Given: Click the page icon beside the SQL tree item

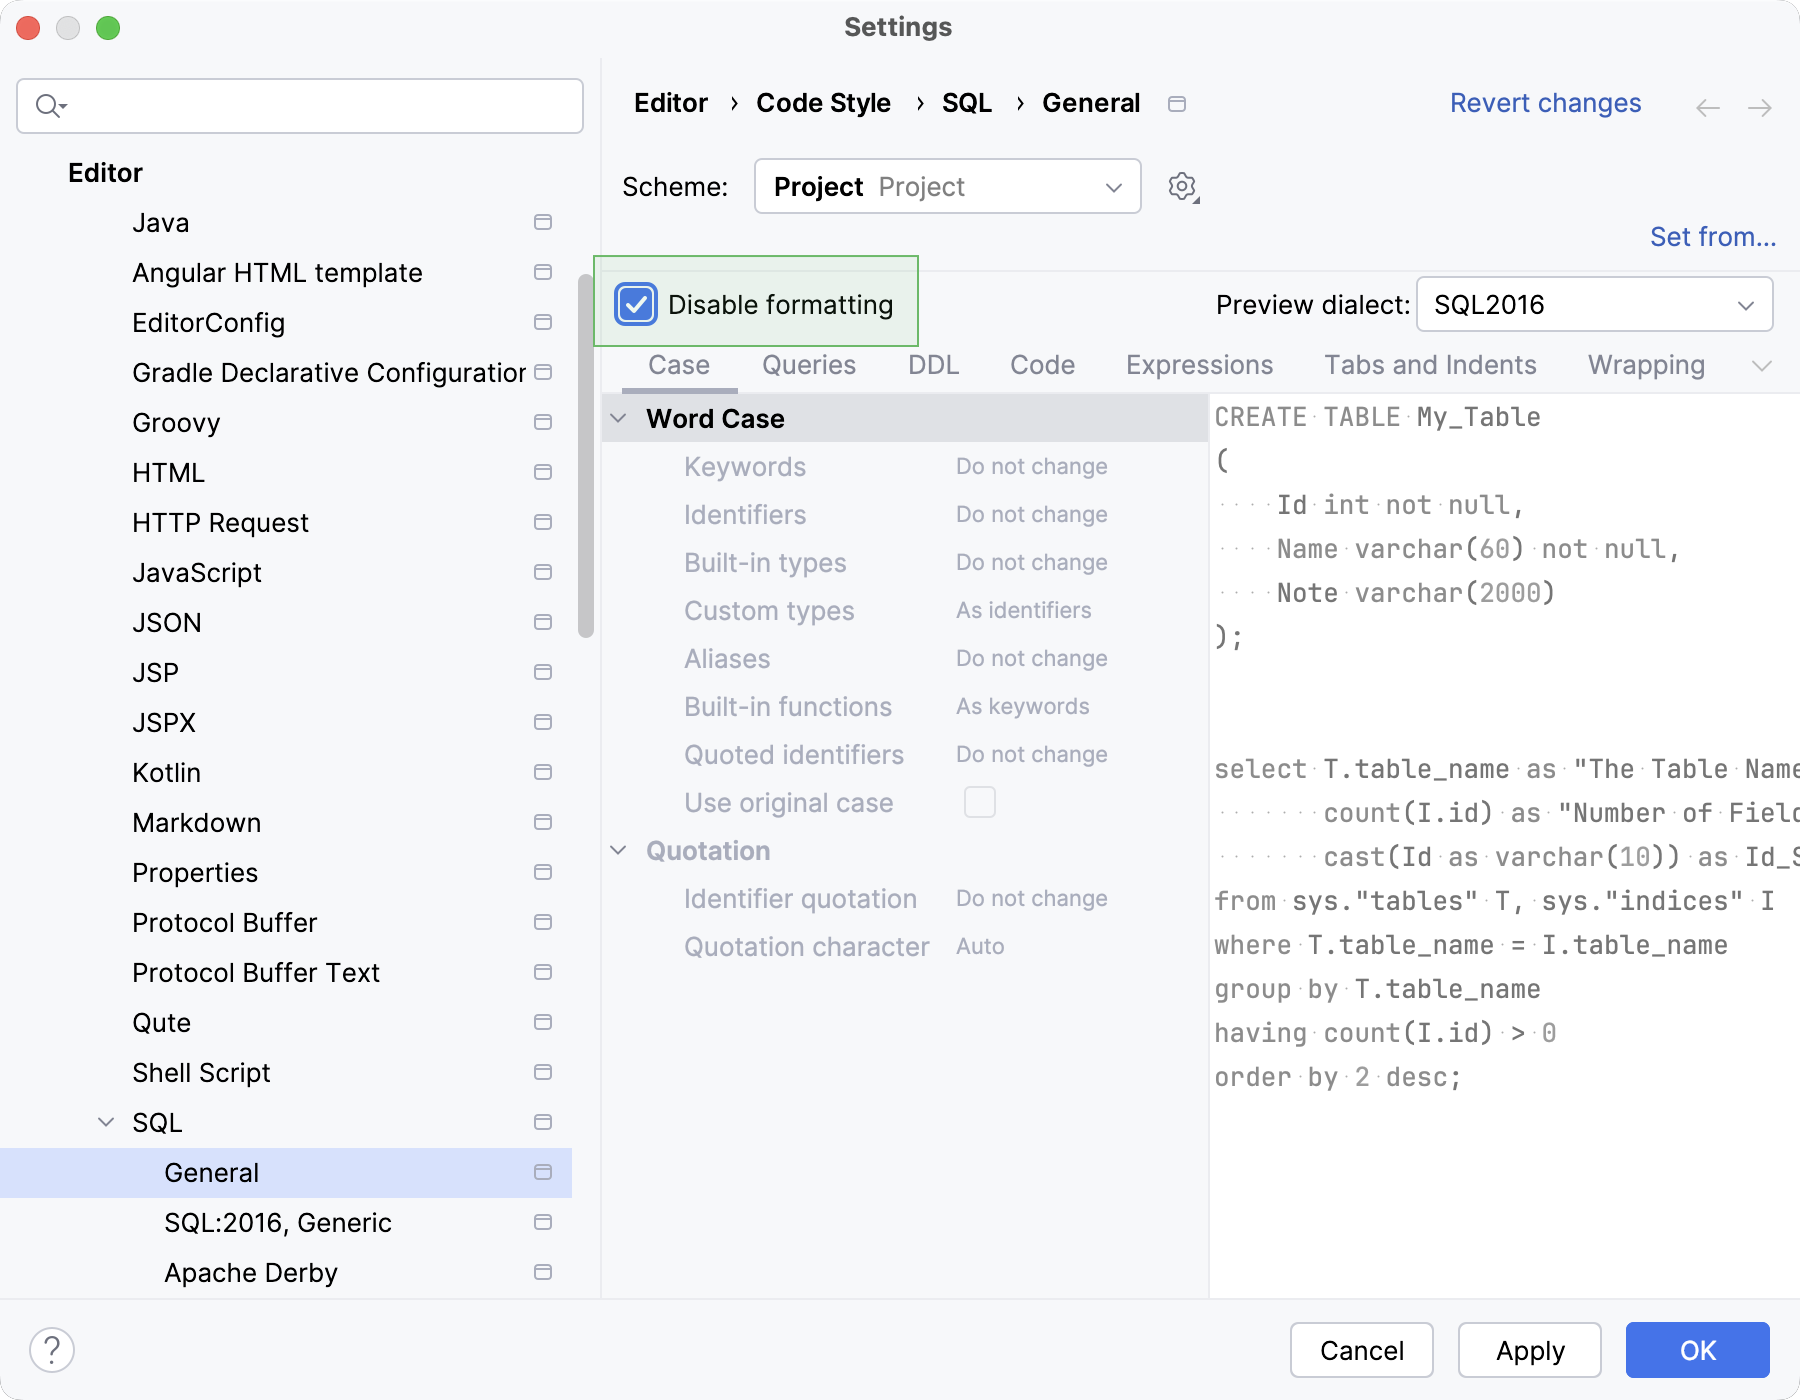Looking at the screenshot, I should [x=543, y=1122].
